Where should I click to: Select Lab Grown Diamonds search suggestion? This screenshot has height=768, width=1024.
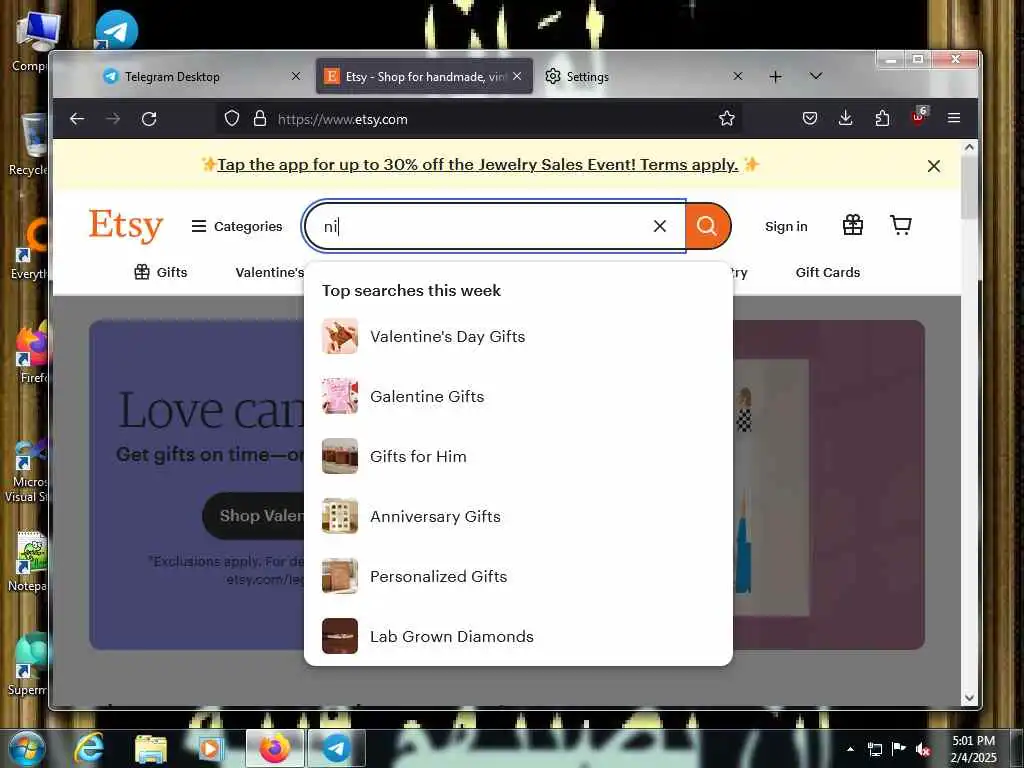tap(518, 637)
